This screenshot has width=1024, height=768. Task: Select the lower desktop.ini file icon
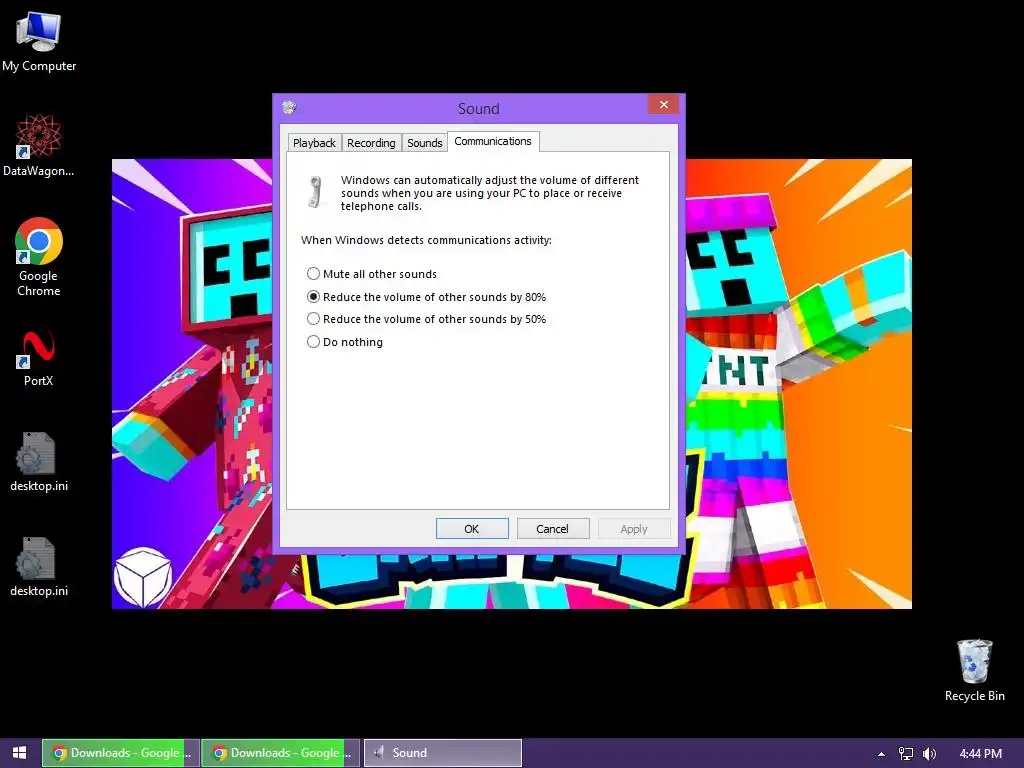39,566
